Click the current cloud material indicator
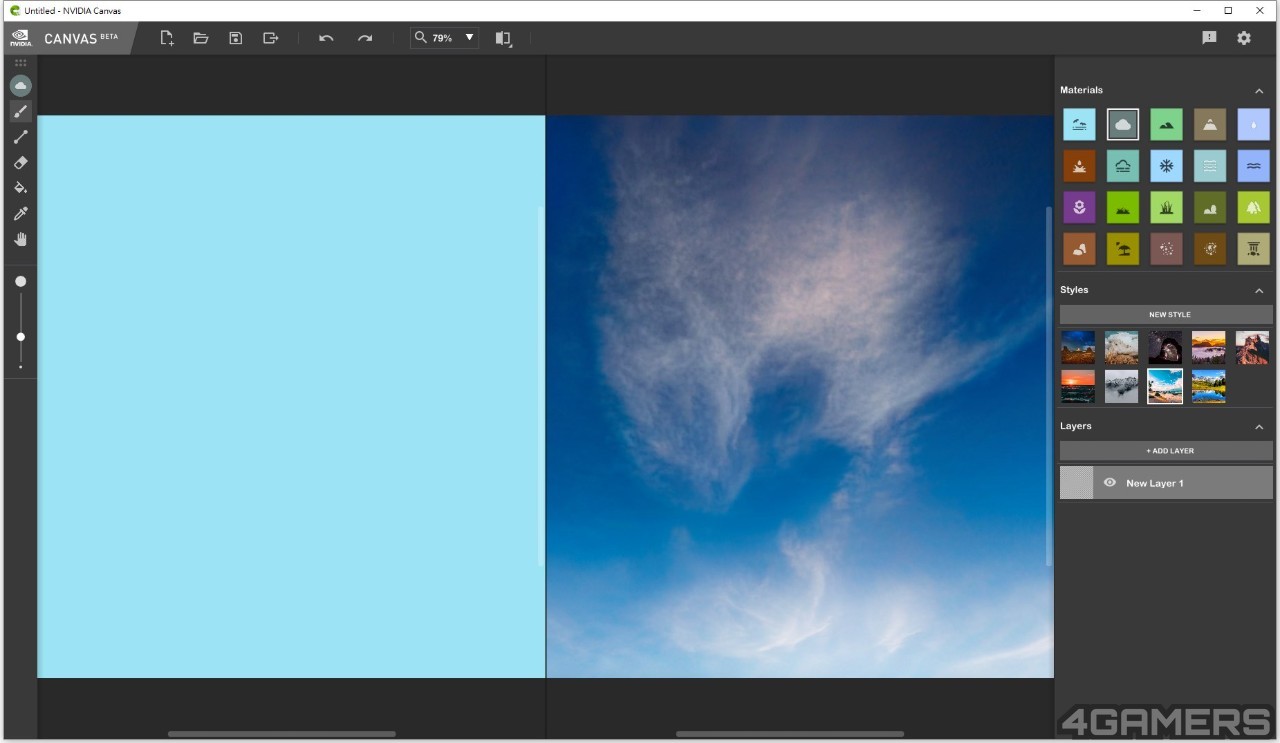The height and width of the screenshot is (743, 1280). [20, 86]
